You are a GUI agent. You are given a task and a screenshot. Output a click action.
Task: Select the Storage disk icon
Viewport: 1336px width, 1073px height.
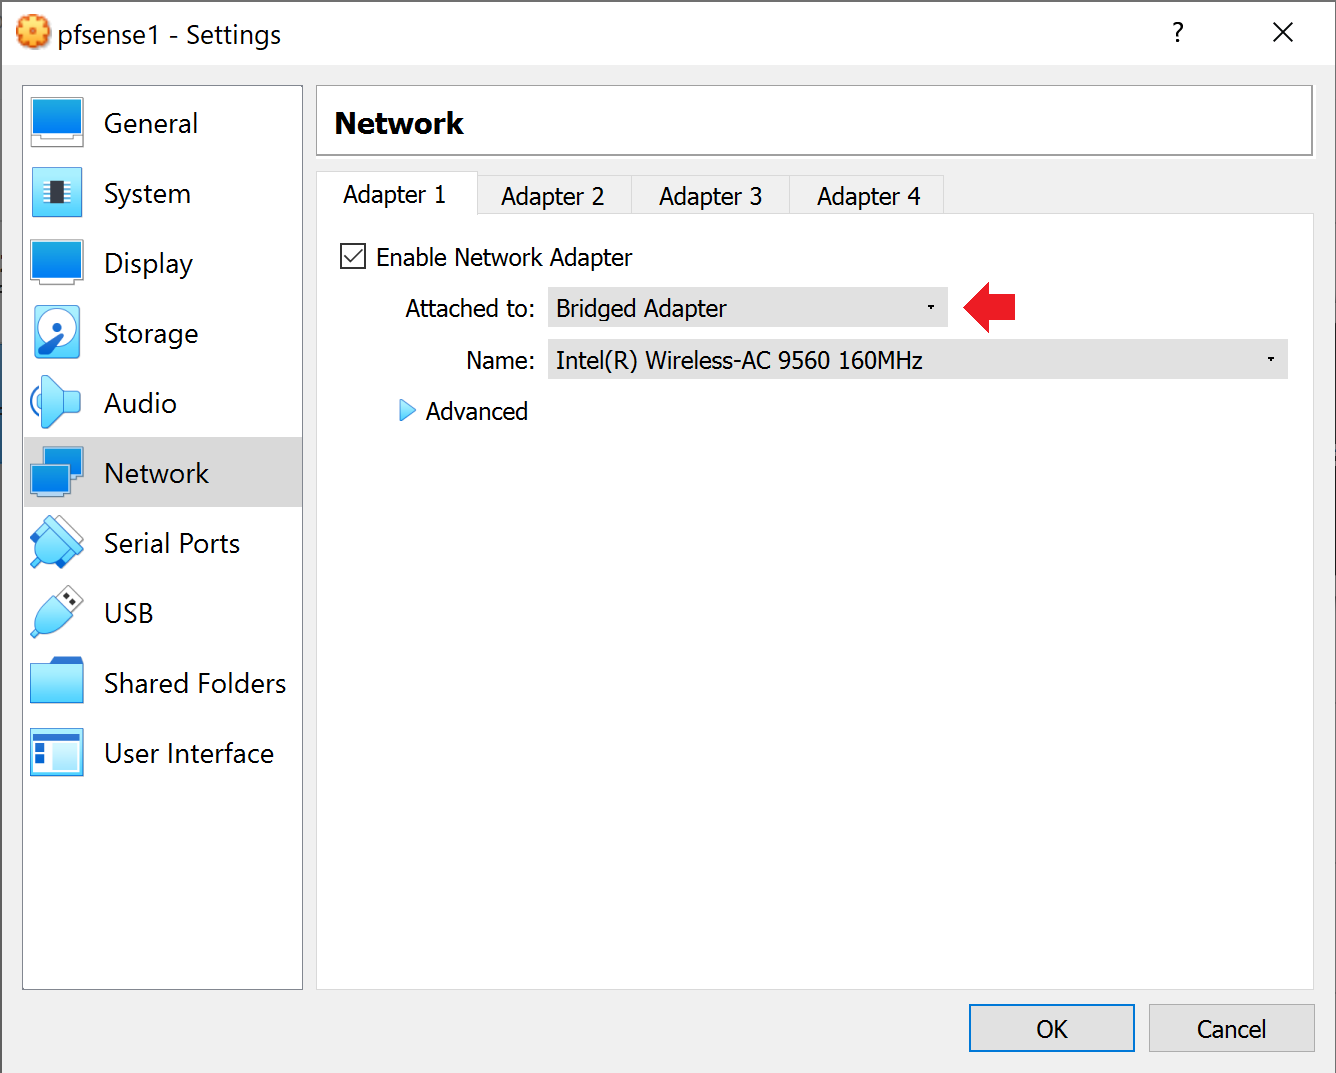(57, 333)
